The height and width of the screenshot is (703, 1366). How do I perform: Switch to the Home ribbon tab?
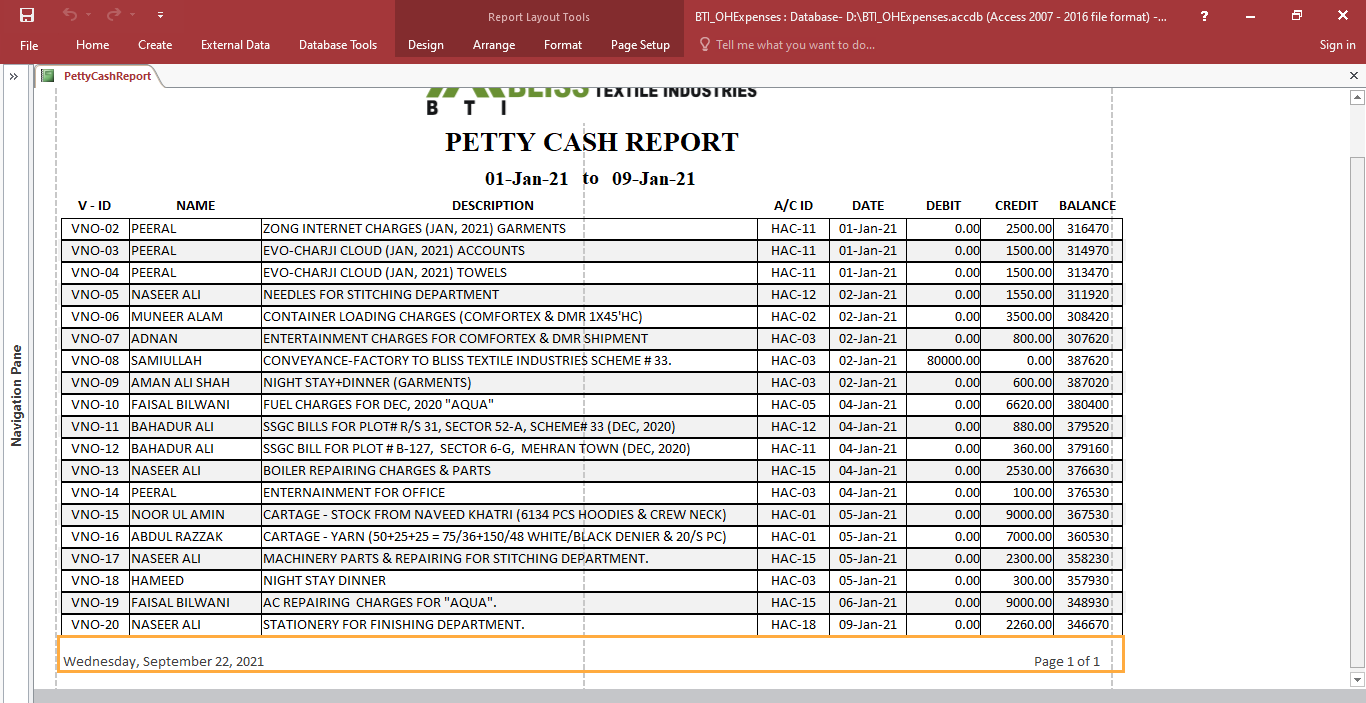tap(93, 45)
